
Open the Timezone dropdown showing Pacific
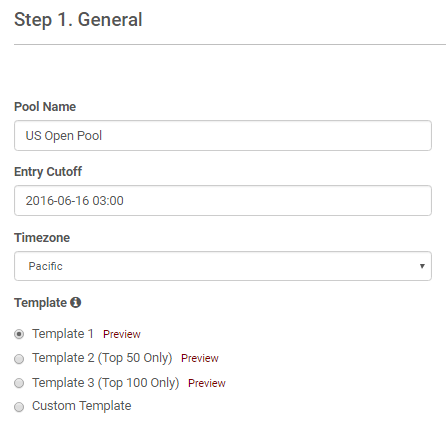coord(223,266)
